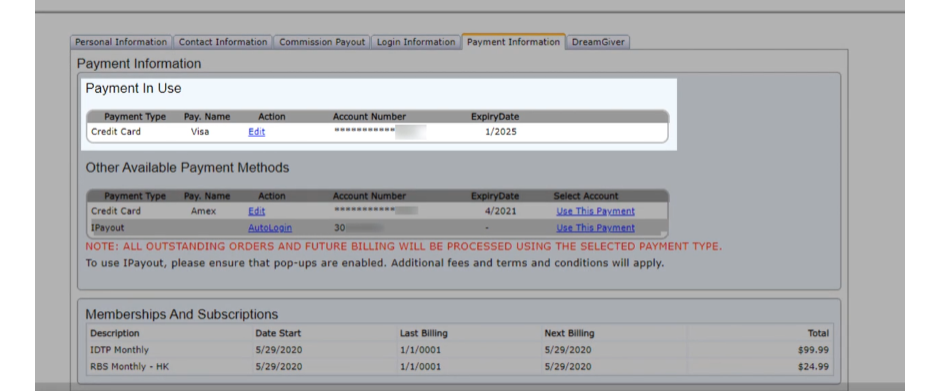
Task: Edit the Visa credit card
Action: 256,132
